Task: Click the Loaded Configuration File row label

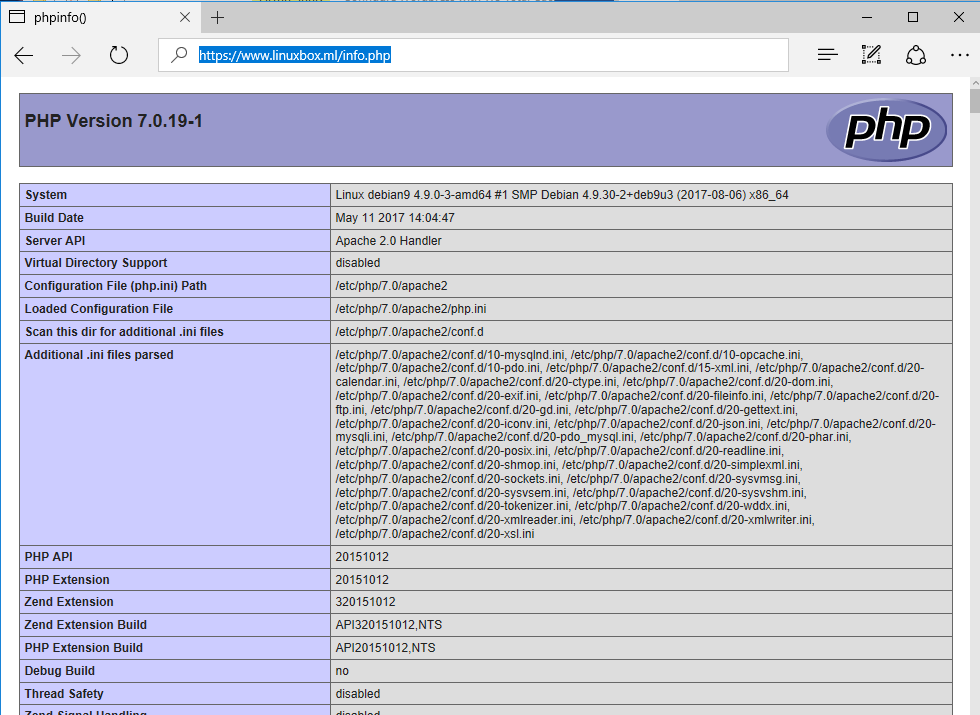Action: click(99, 309)
